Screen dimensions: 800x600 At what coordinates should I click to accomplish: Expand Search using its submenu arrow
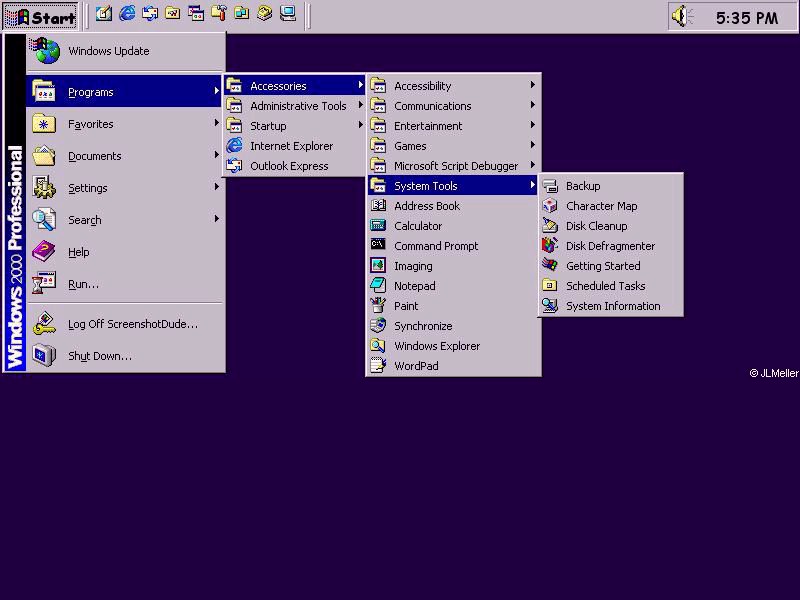216,219
